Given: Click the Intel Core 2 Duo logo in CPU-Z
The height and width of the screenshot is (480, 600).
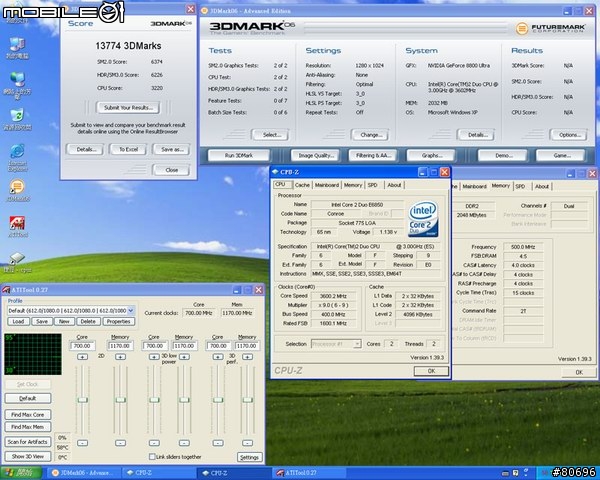Looking at the screenshot, I should [423, 219].
